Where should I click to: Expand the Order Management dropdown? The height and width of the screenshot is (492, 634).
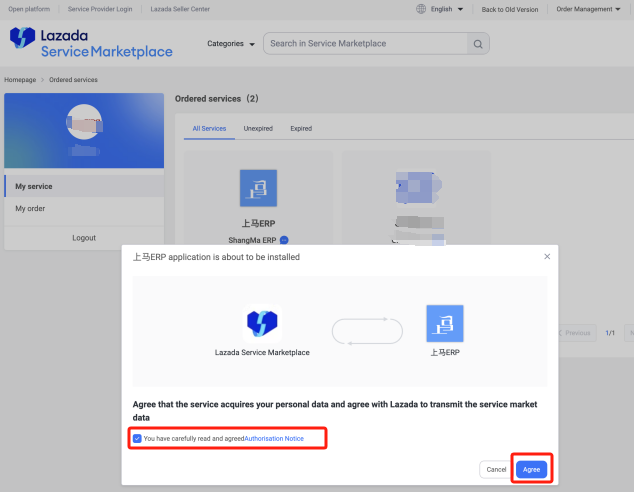[x=588, y=9]
